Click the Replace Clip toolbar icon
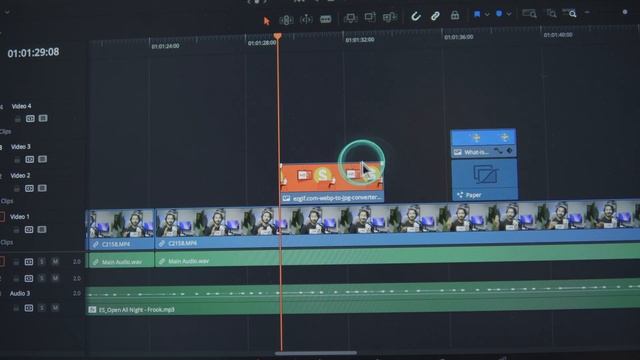Image resolution: width=640 pixels, height=360 pixels. (390, 17)
